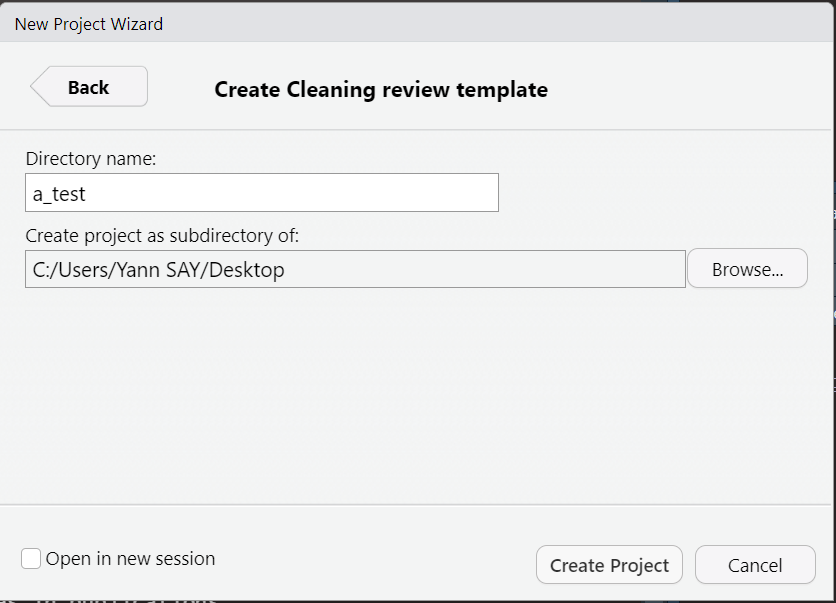Enable the Open in new session checkbox
836x603 pixels.
[x=31, y=559]
